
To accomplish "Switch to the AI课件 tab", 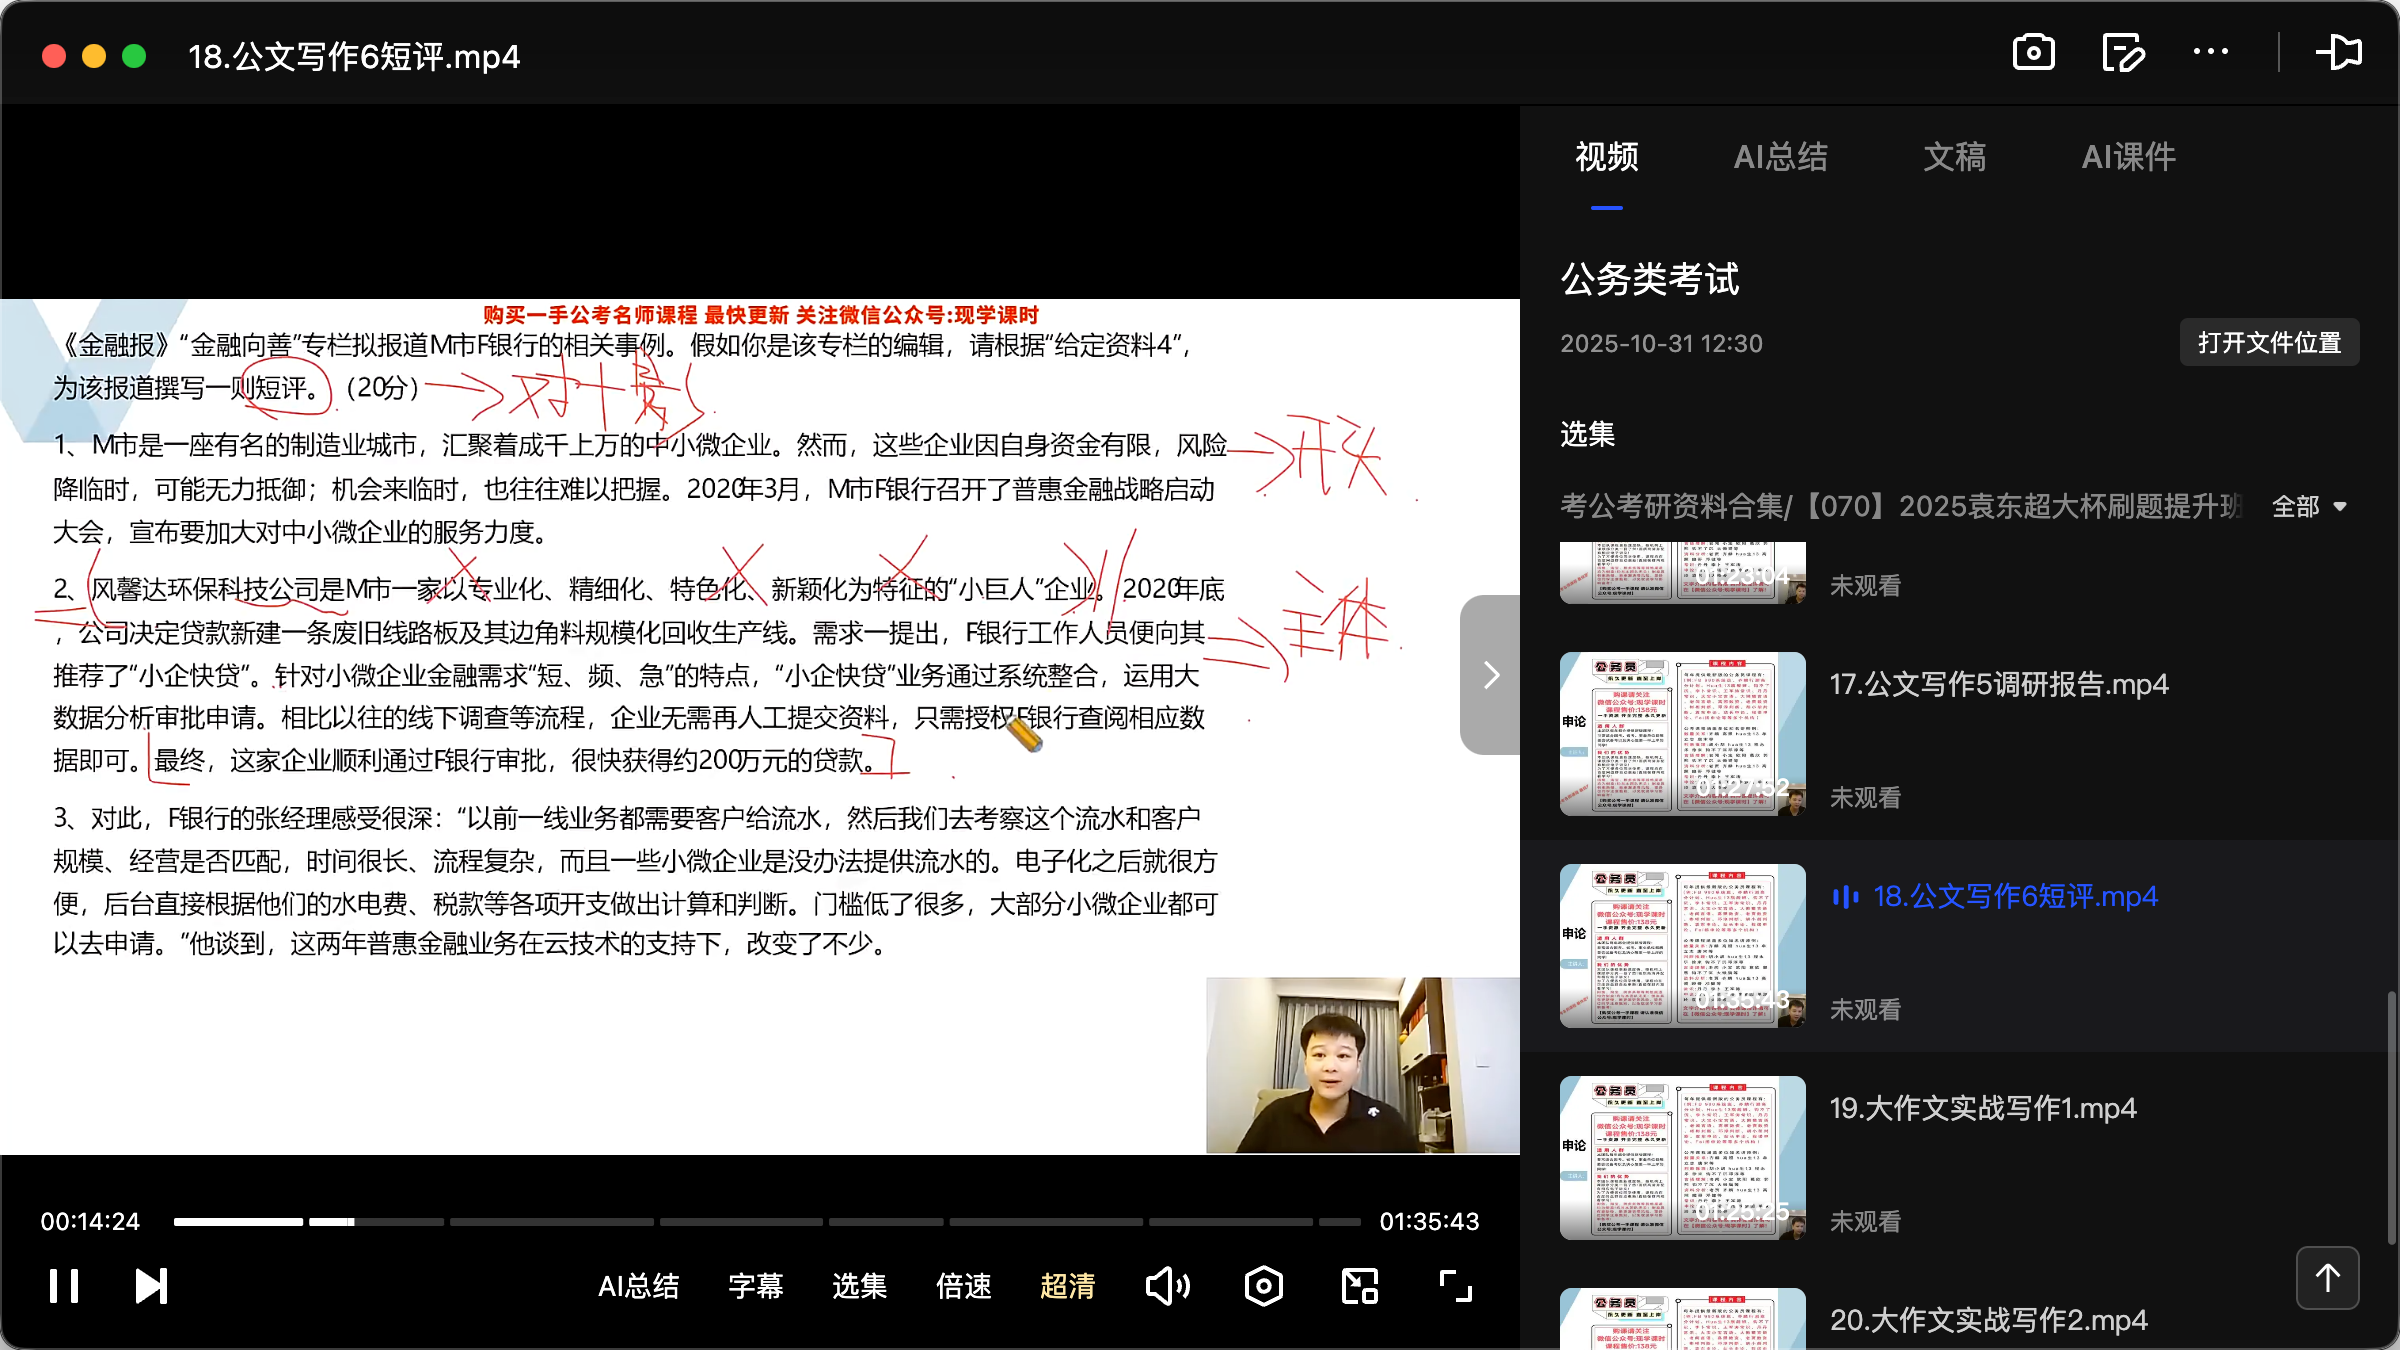I will [x=2127, y=157].
